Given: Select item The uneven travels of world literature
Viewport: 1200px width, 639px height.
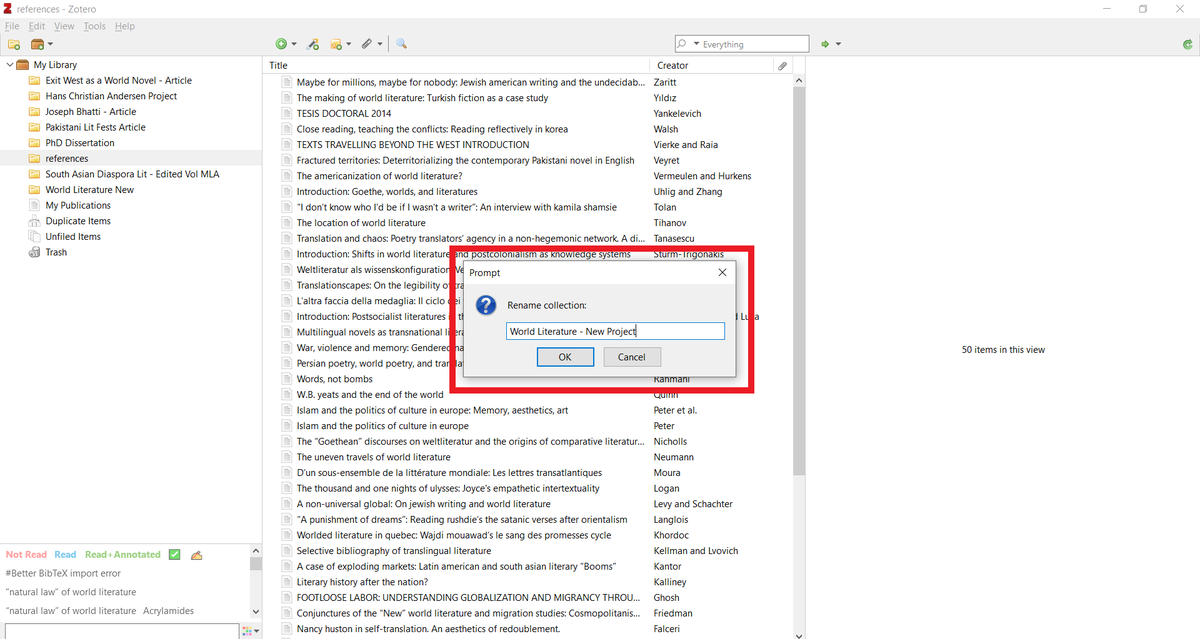Looking at the screenshot, I should (373, 457).
